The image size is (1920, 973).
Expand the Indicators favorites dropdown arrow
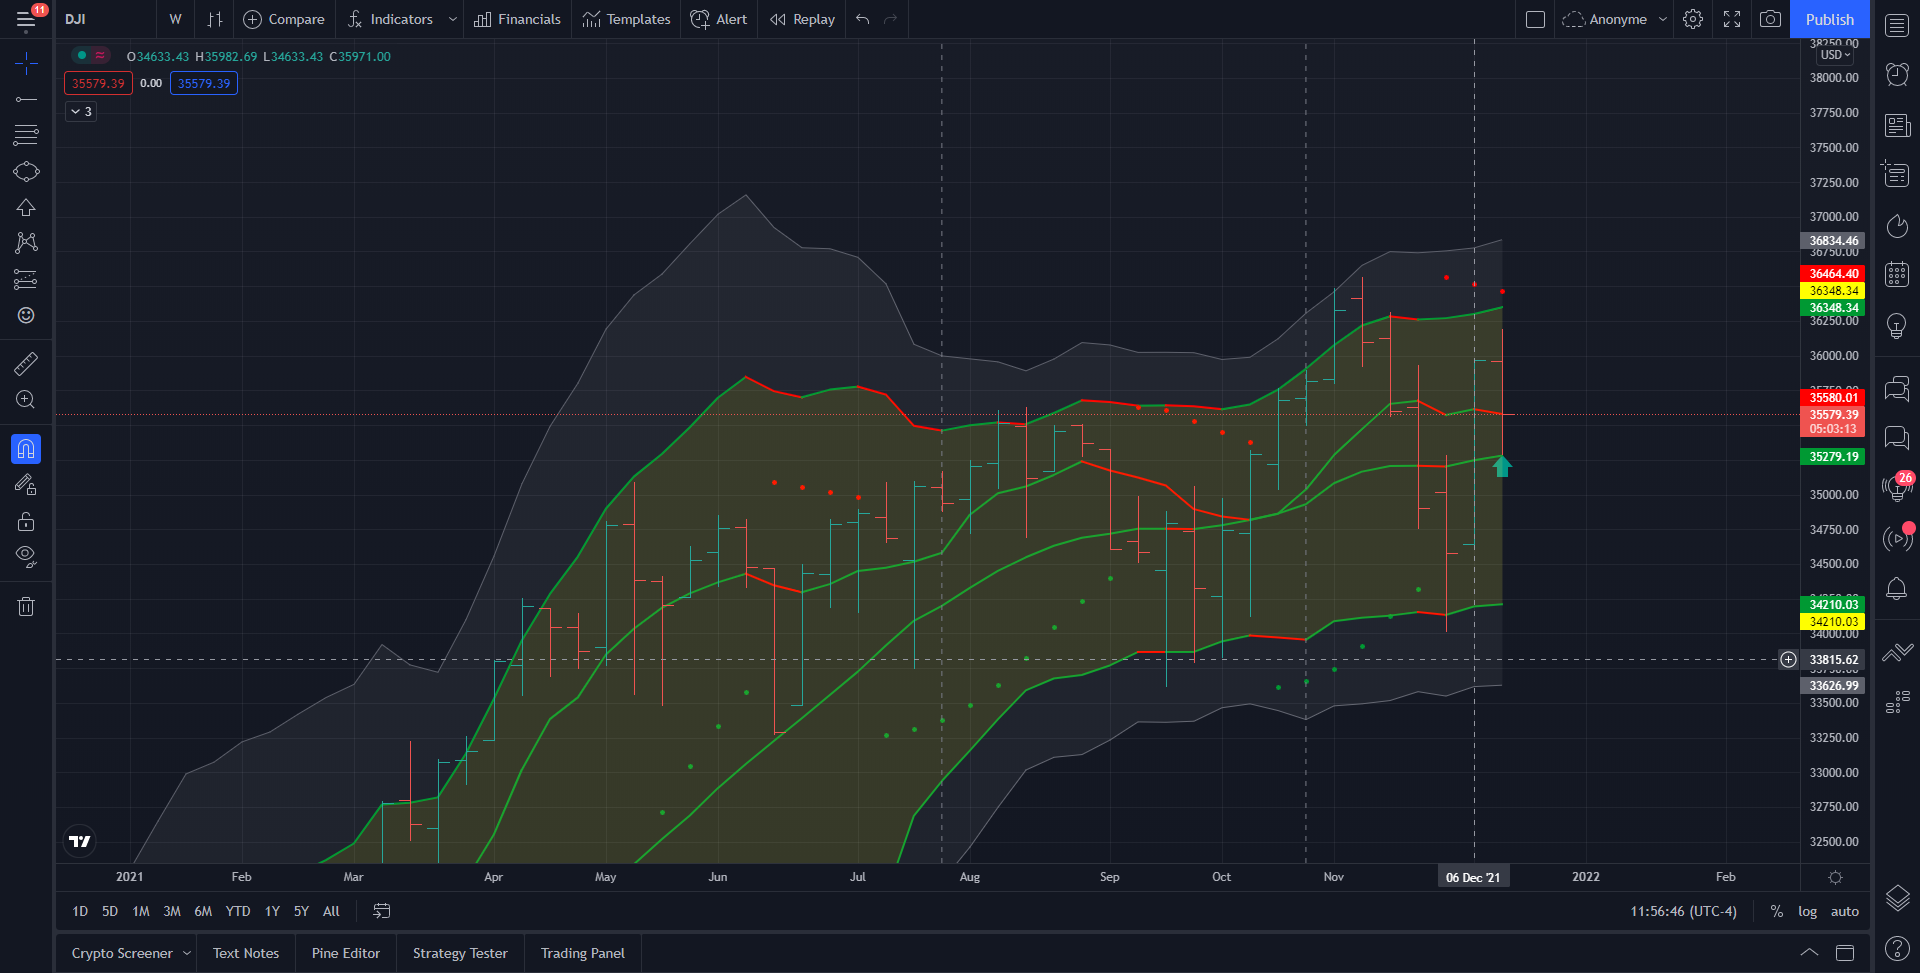pyautogui.click(x=452, y=19)
